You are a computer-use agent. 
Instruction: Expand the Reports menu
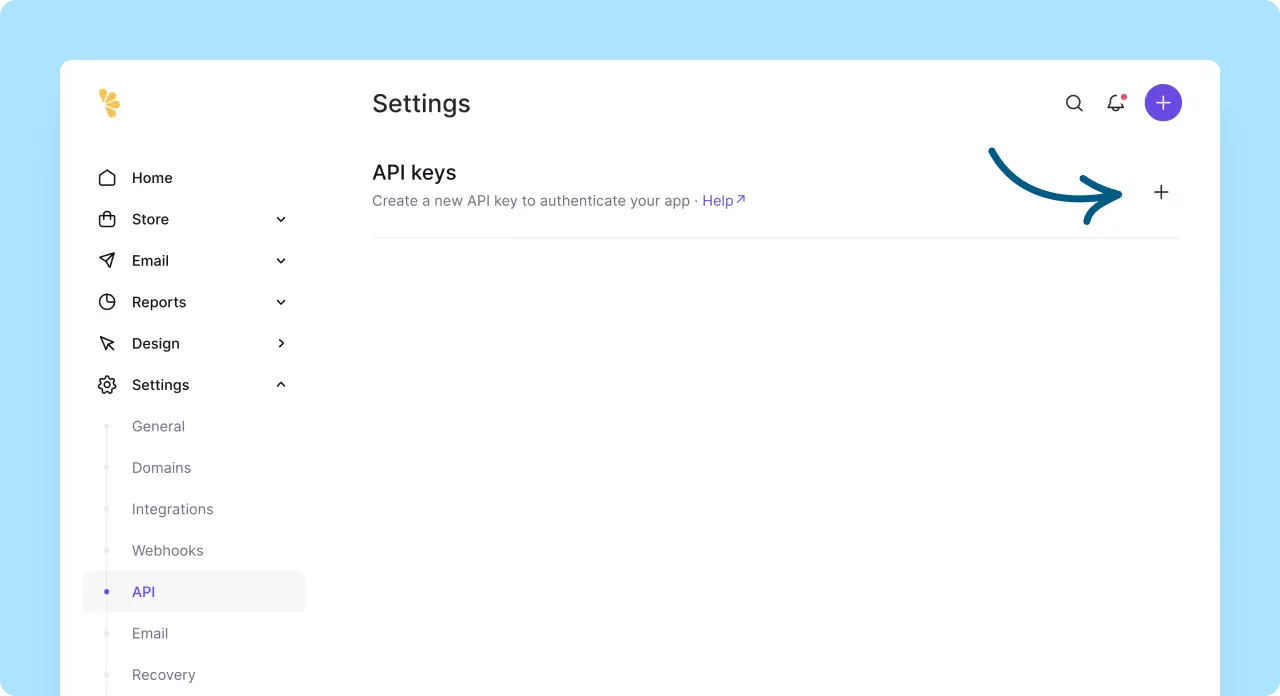(x=280, y=301)
